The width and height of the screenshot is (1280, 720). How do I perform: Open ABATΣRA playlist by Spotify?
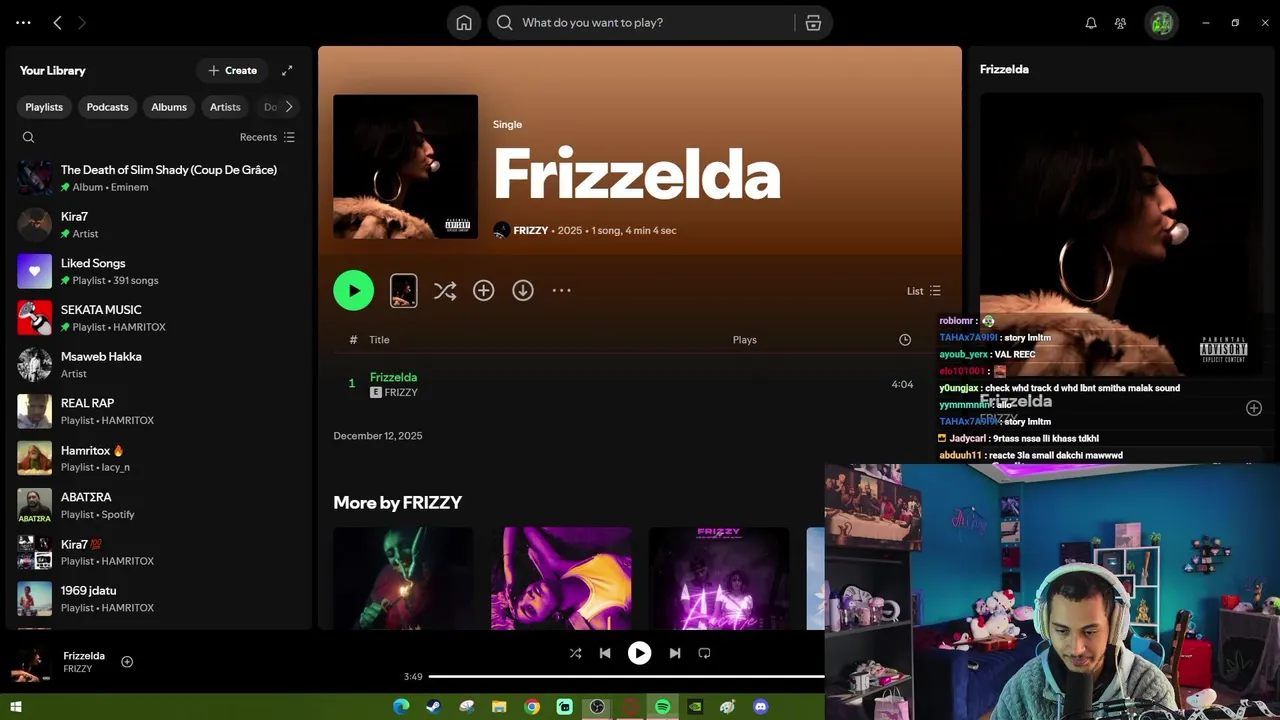tap(160, 505)
